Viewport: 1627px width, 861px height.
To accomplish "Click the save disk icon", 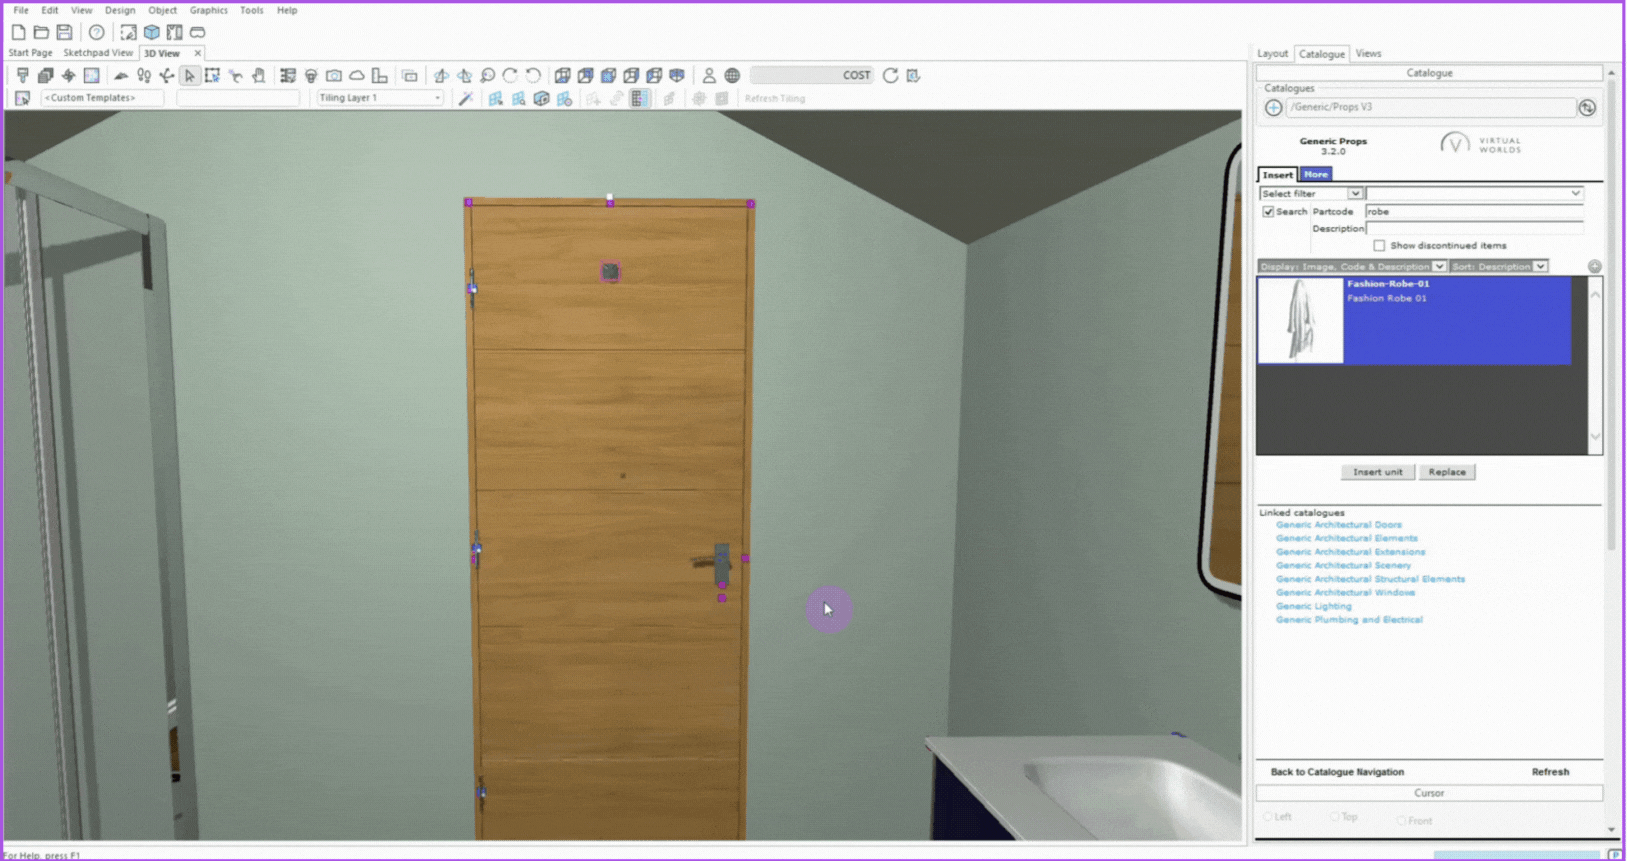I will (x=64, y=32).
